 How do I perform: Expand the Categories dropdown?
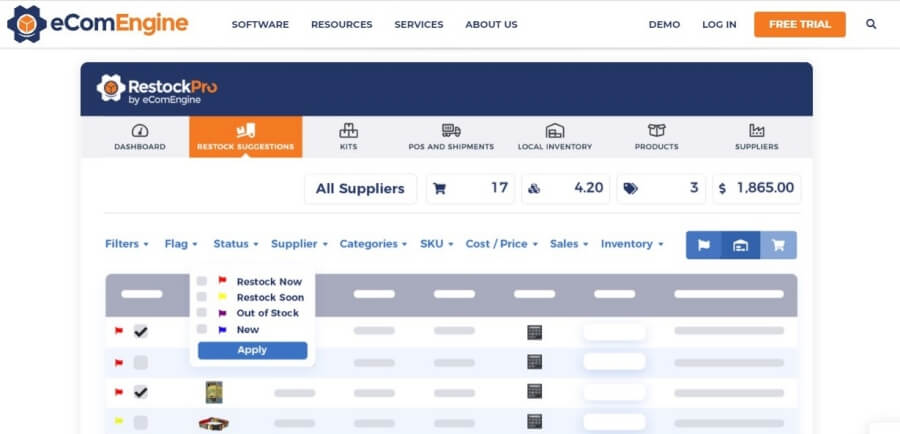[x=373, y=244]
